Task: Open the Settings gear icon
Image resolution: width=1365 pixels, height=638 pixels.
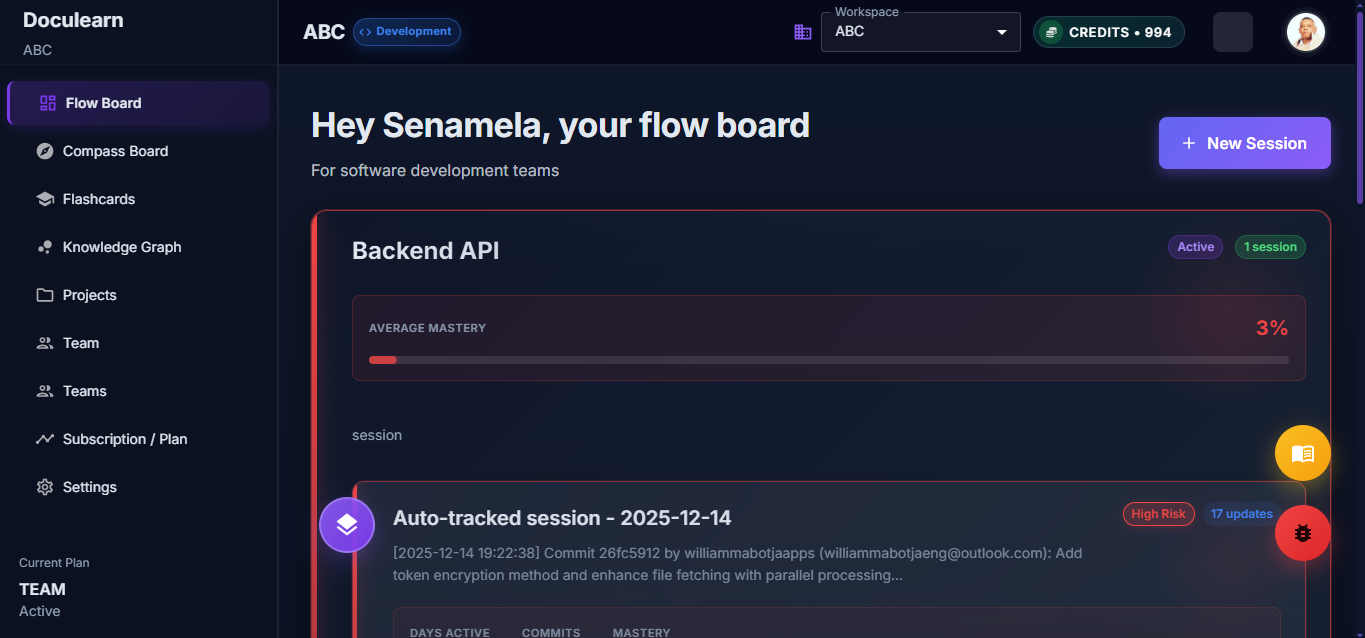Action: (x=45, y=487)
